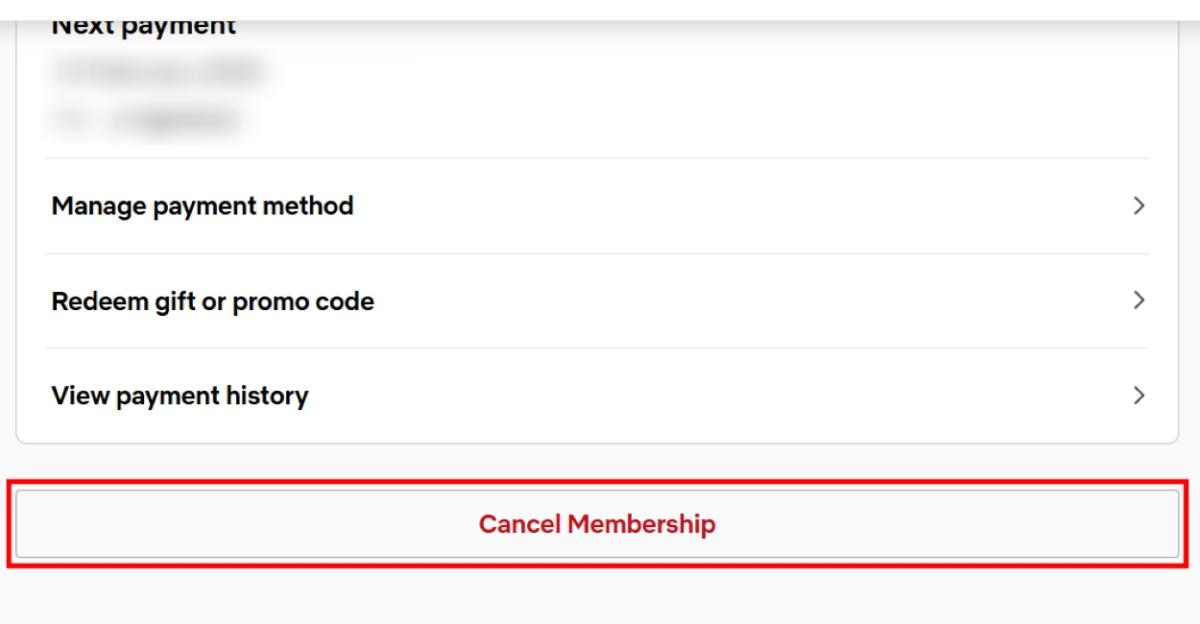Click inside the highlighted red rectangle
Image resolution: width=1200 pixels, height=624 pixels.
[599, 521]
